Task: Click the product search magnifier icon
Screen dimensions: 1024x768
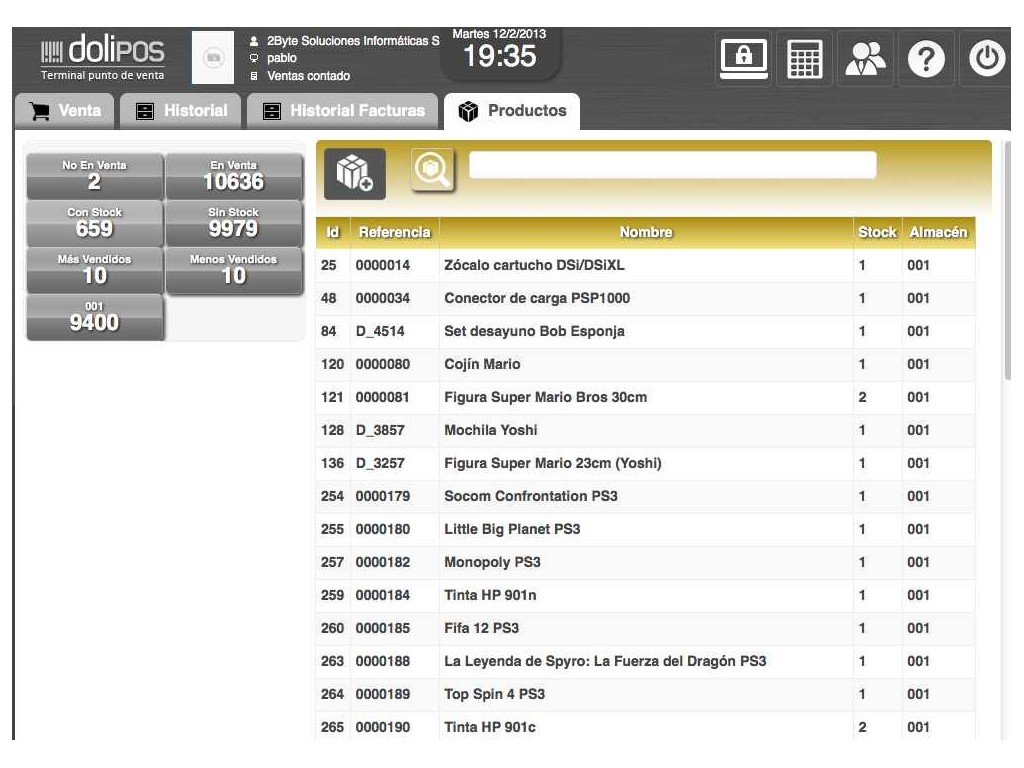Action: pyautogui.click(x=432, y=170)
